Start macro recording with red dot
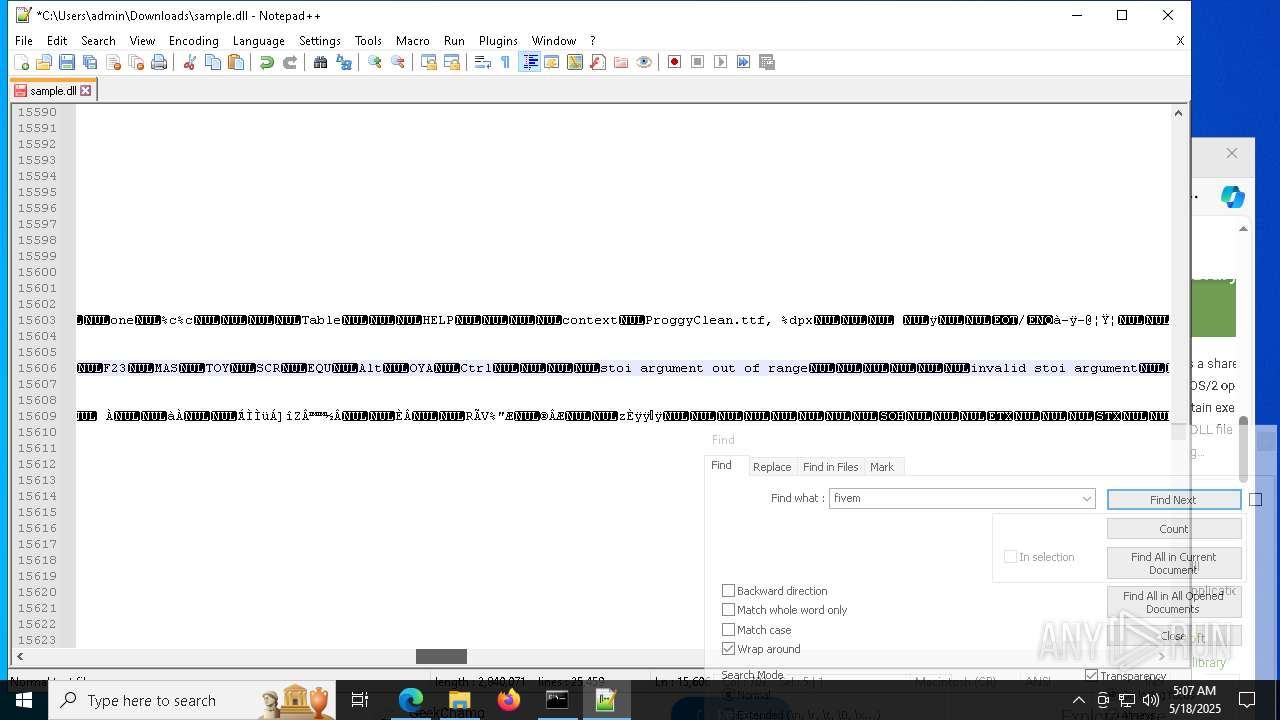The width and height of the screenshot is (1280, 720). [674, 62]
